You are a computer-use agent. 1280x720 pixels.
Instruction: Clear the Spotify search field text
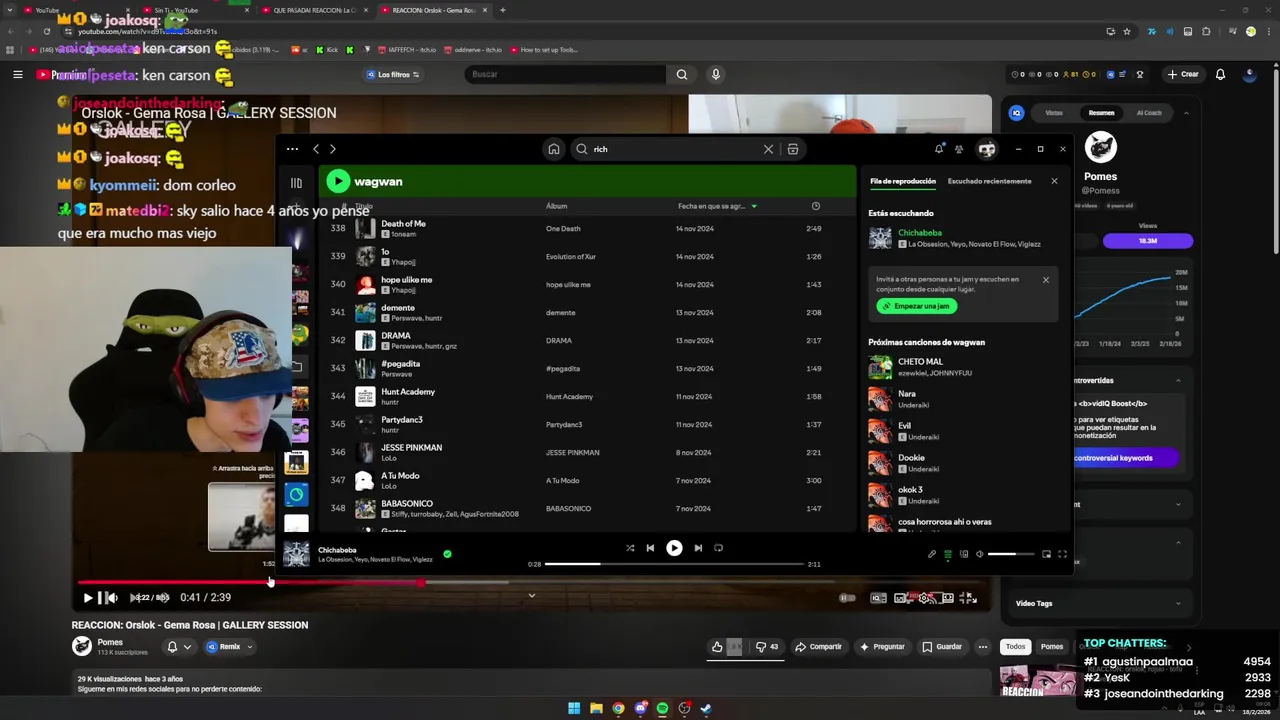pyautogui.click(x=768, y=149)
